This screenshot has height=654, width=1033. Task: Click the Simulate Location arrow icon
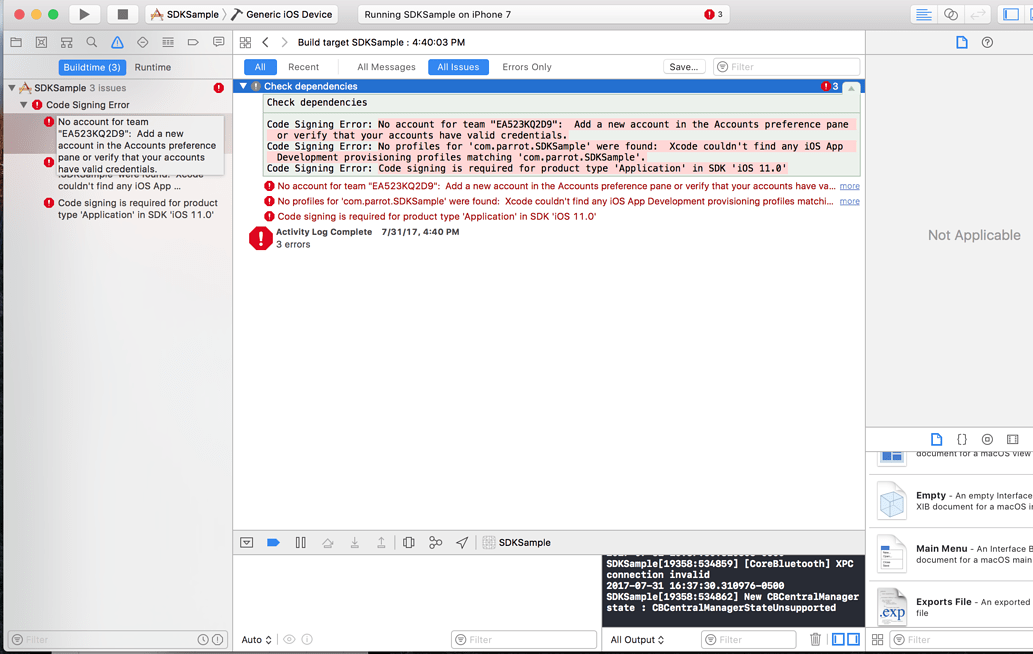pyautogui.click(x=462, y=542)
